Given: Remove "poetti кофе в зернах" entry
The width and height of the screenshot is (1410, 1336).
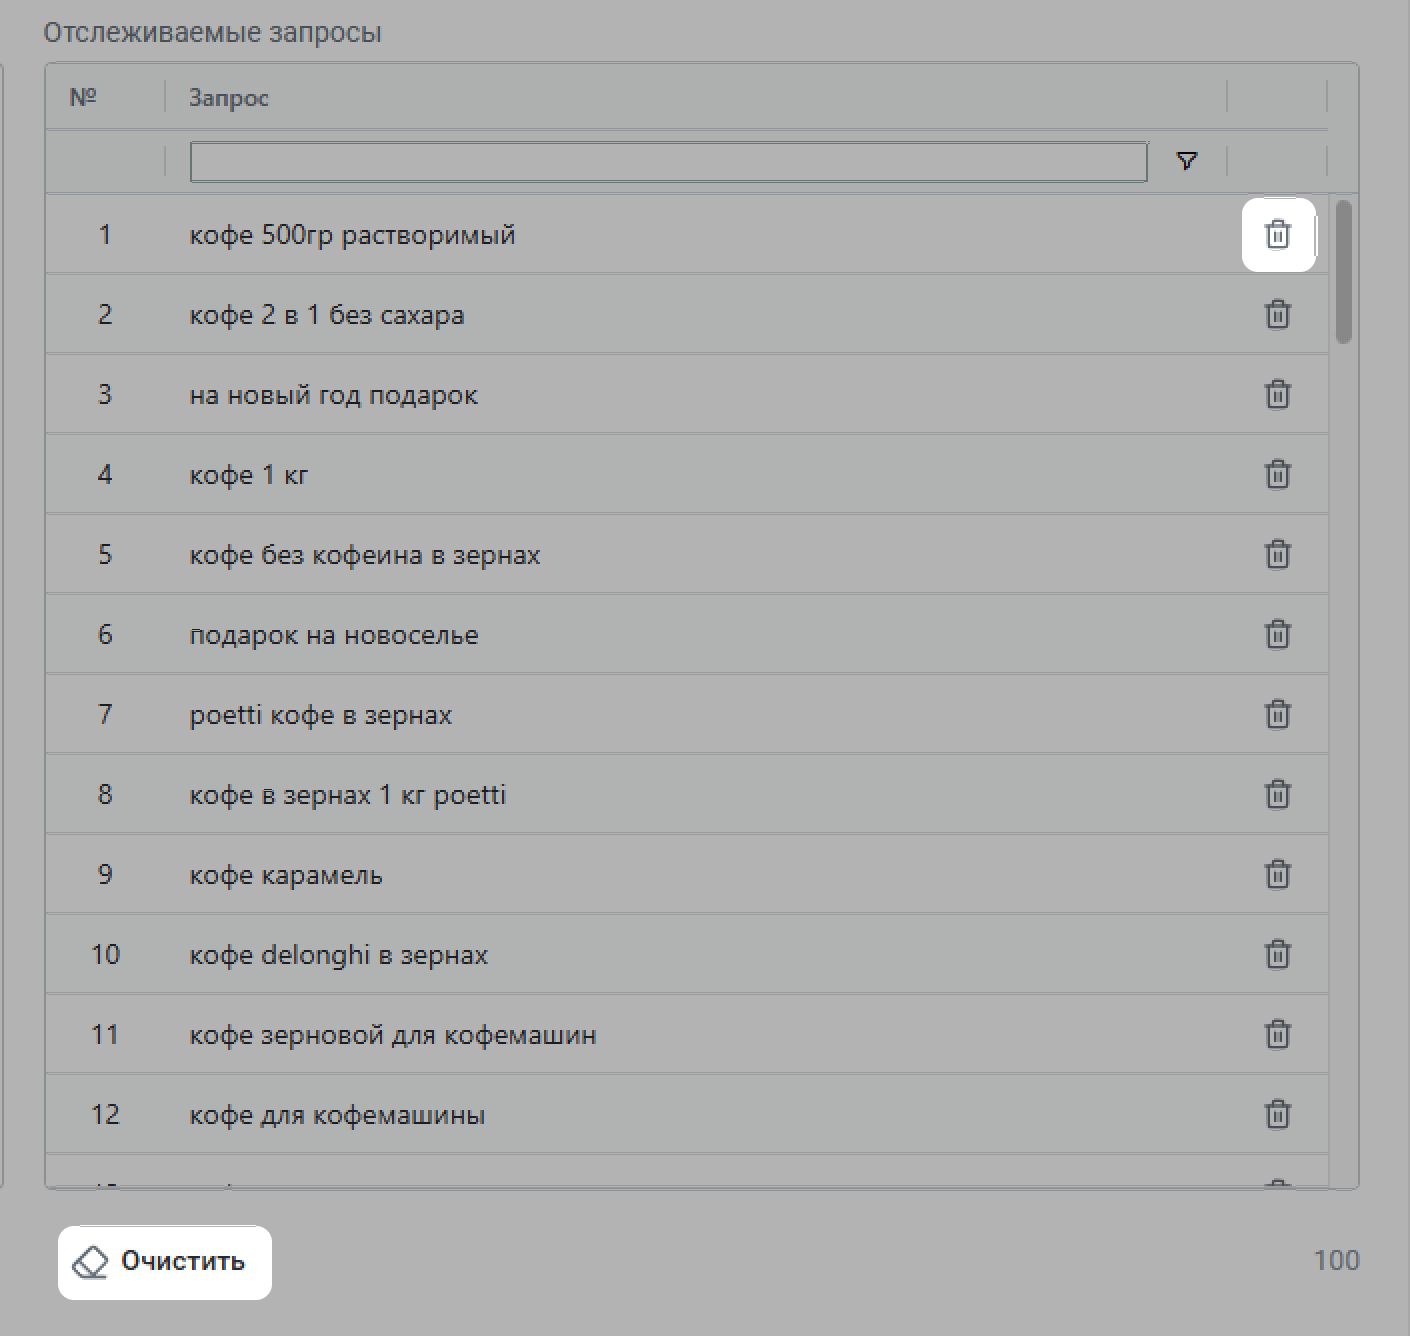Looking at the screenshot, I should (x=1277, y=714).
